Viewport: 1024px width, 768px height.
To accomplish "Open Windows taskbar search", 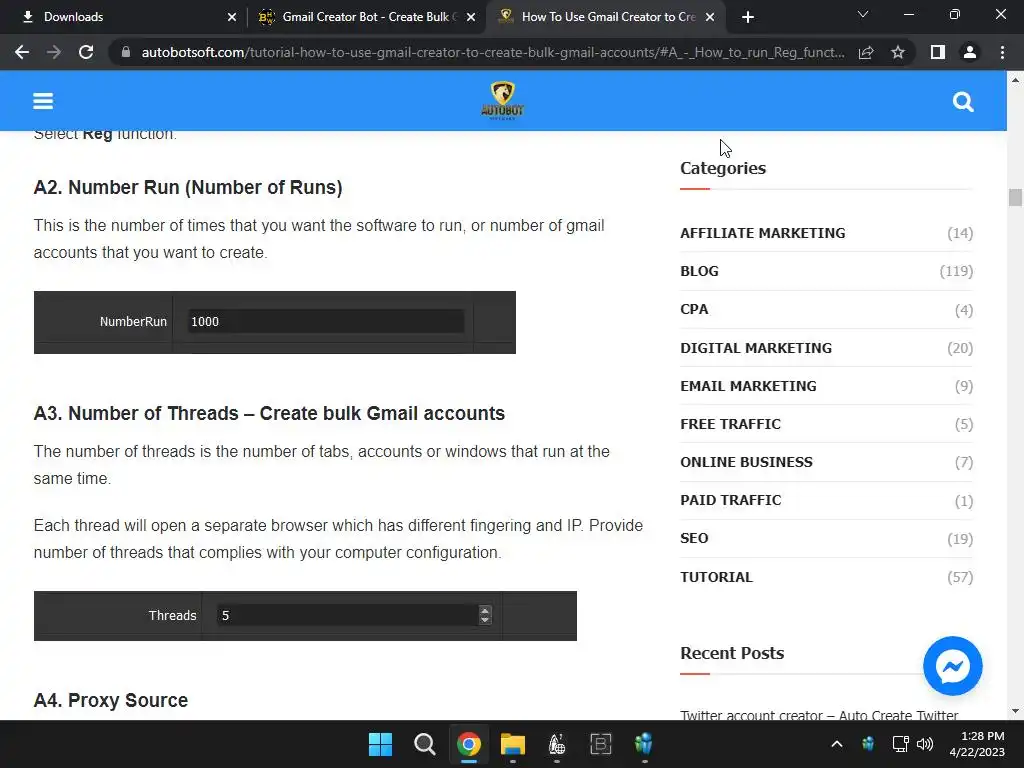I will (424, 744).
